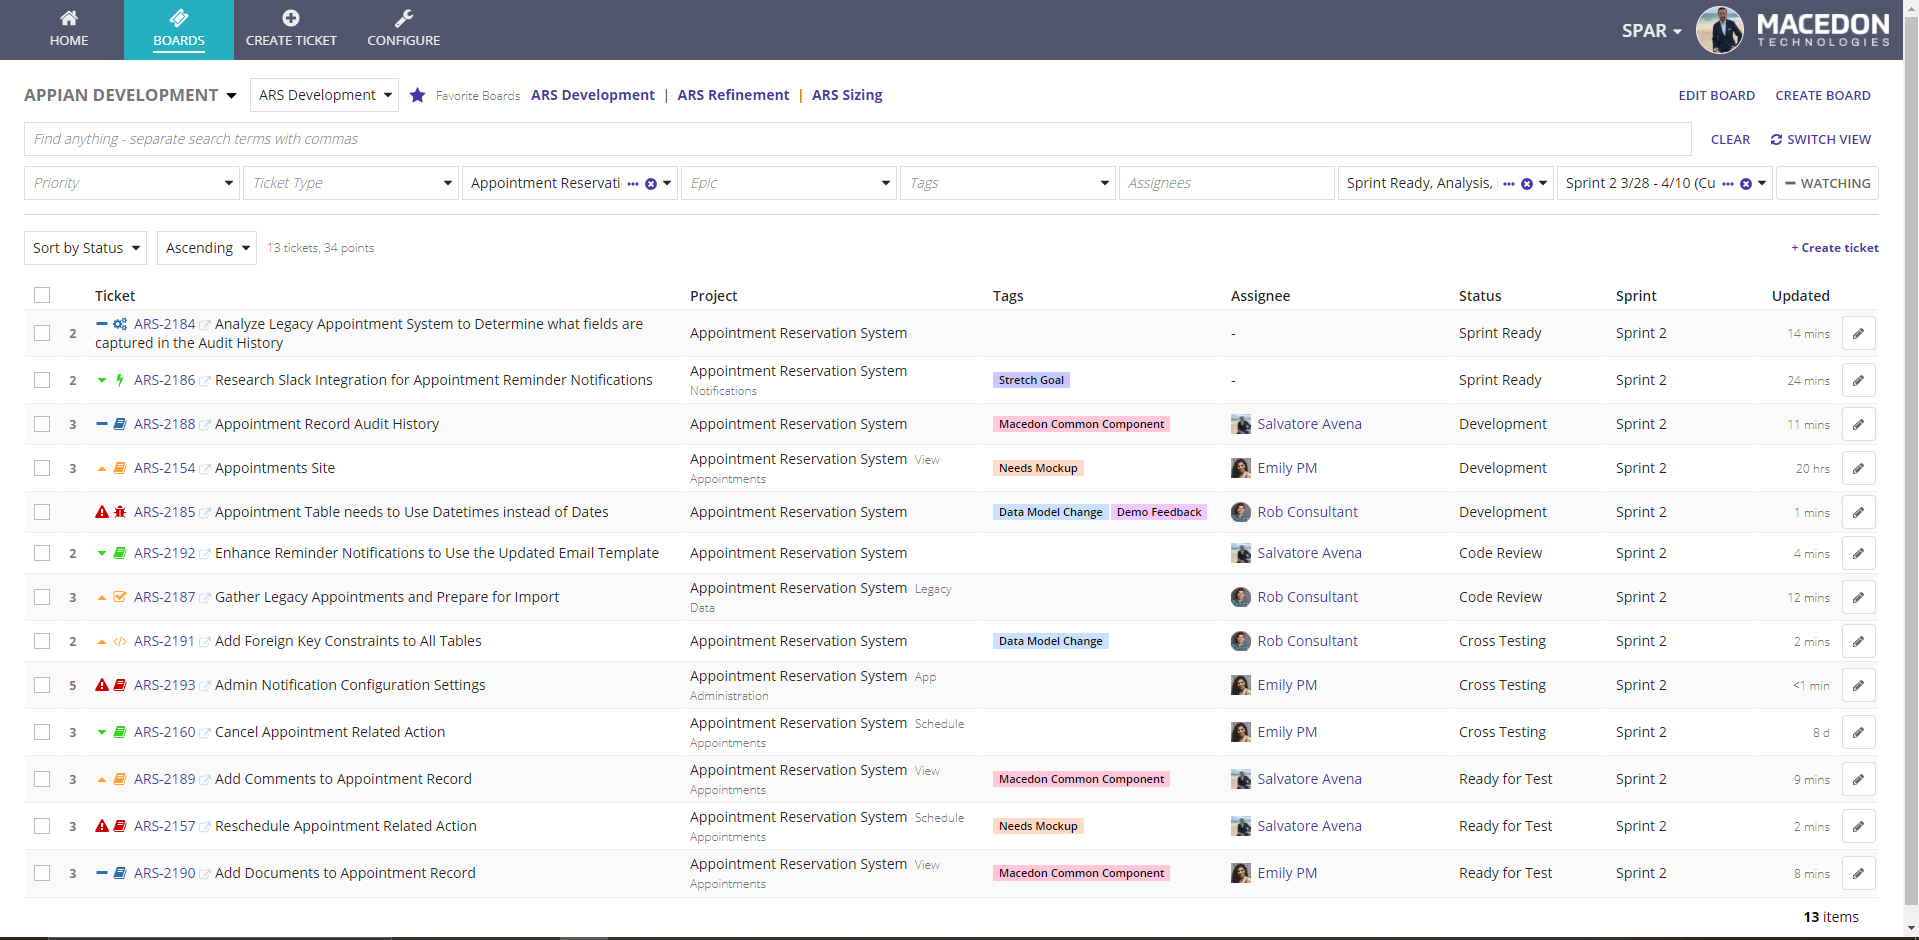Check the select-all tickets checkbox
Viewport: 1919px width, 940px height.
(x=42, y=295)
